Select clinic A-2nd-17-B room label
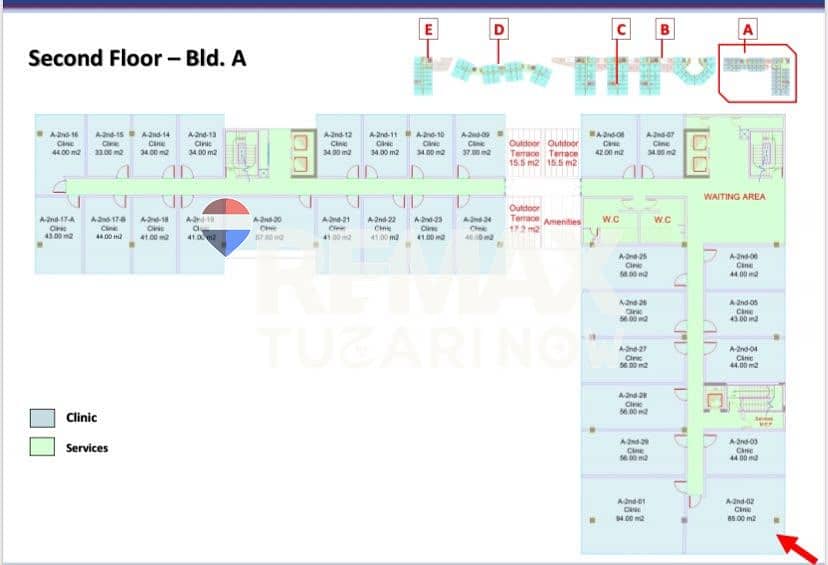This screenshot has height=565, width=828. click(109, 228)
